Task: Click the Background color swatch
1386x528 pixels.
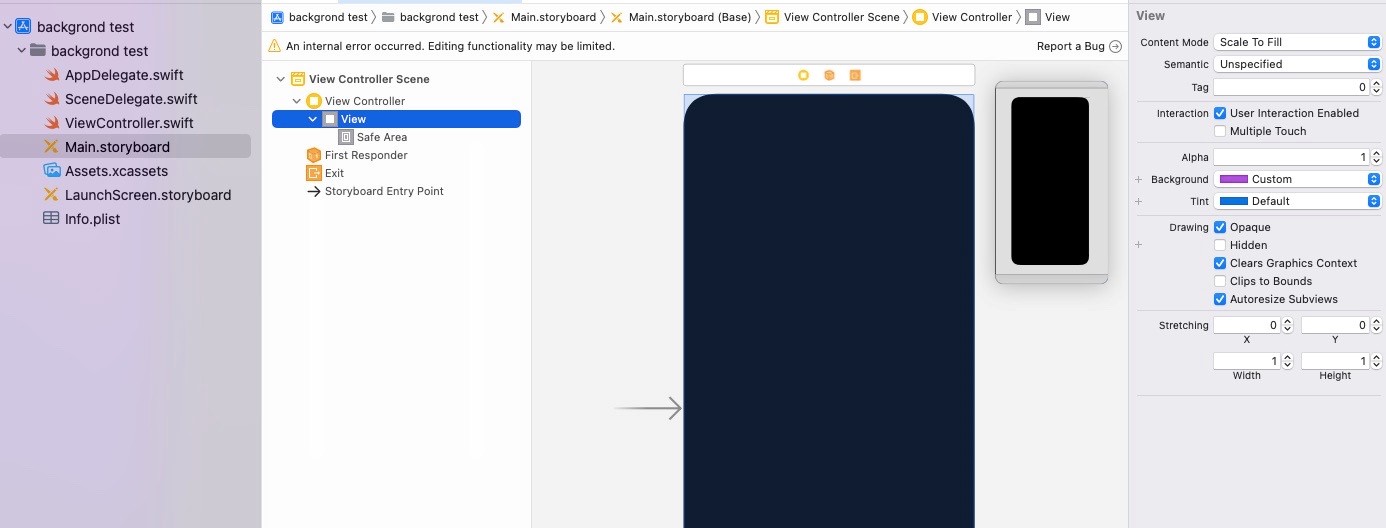Action: point(1234,179)
